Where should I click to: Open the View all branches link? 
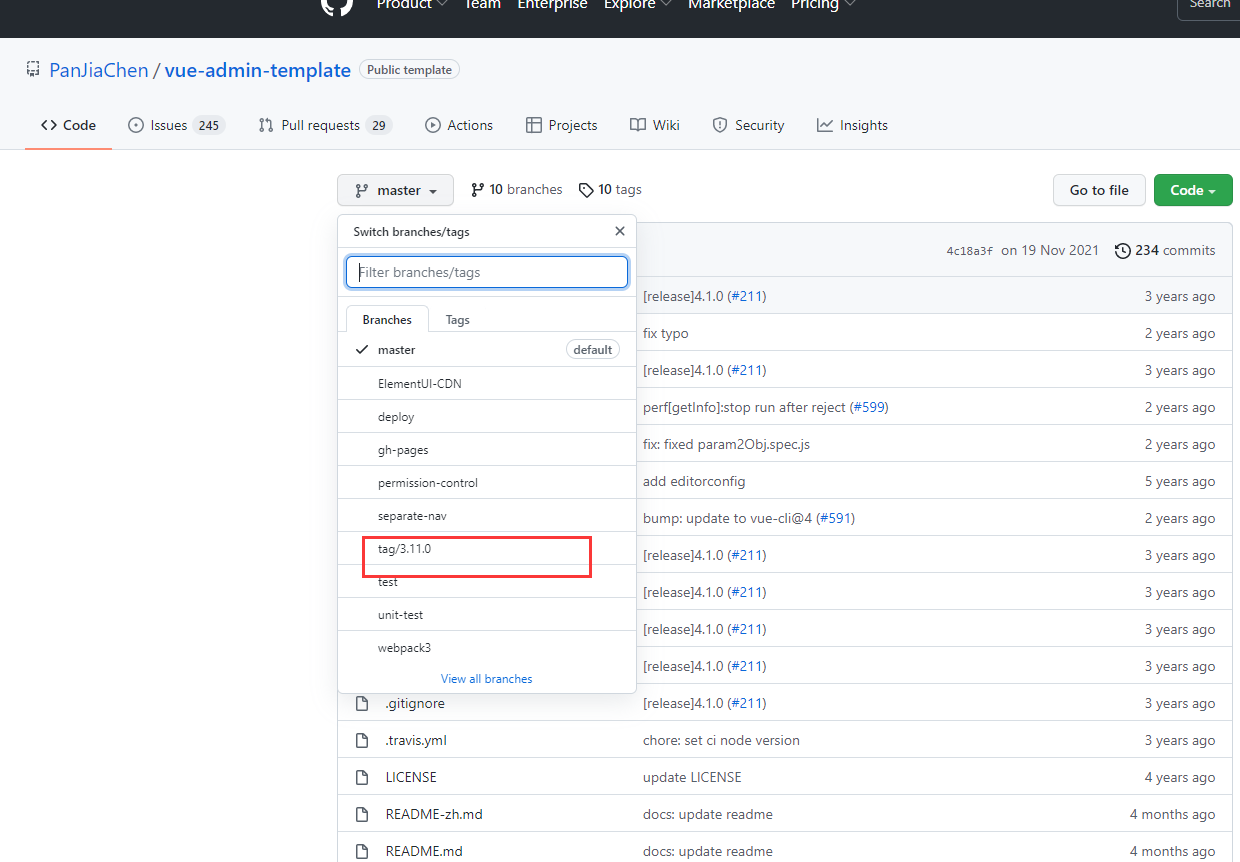click(x=486, y=678)
